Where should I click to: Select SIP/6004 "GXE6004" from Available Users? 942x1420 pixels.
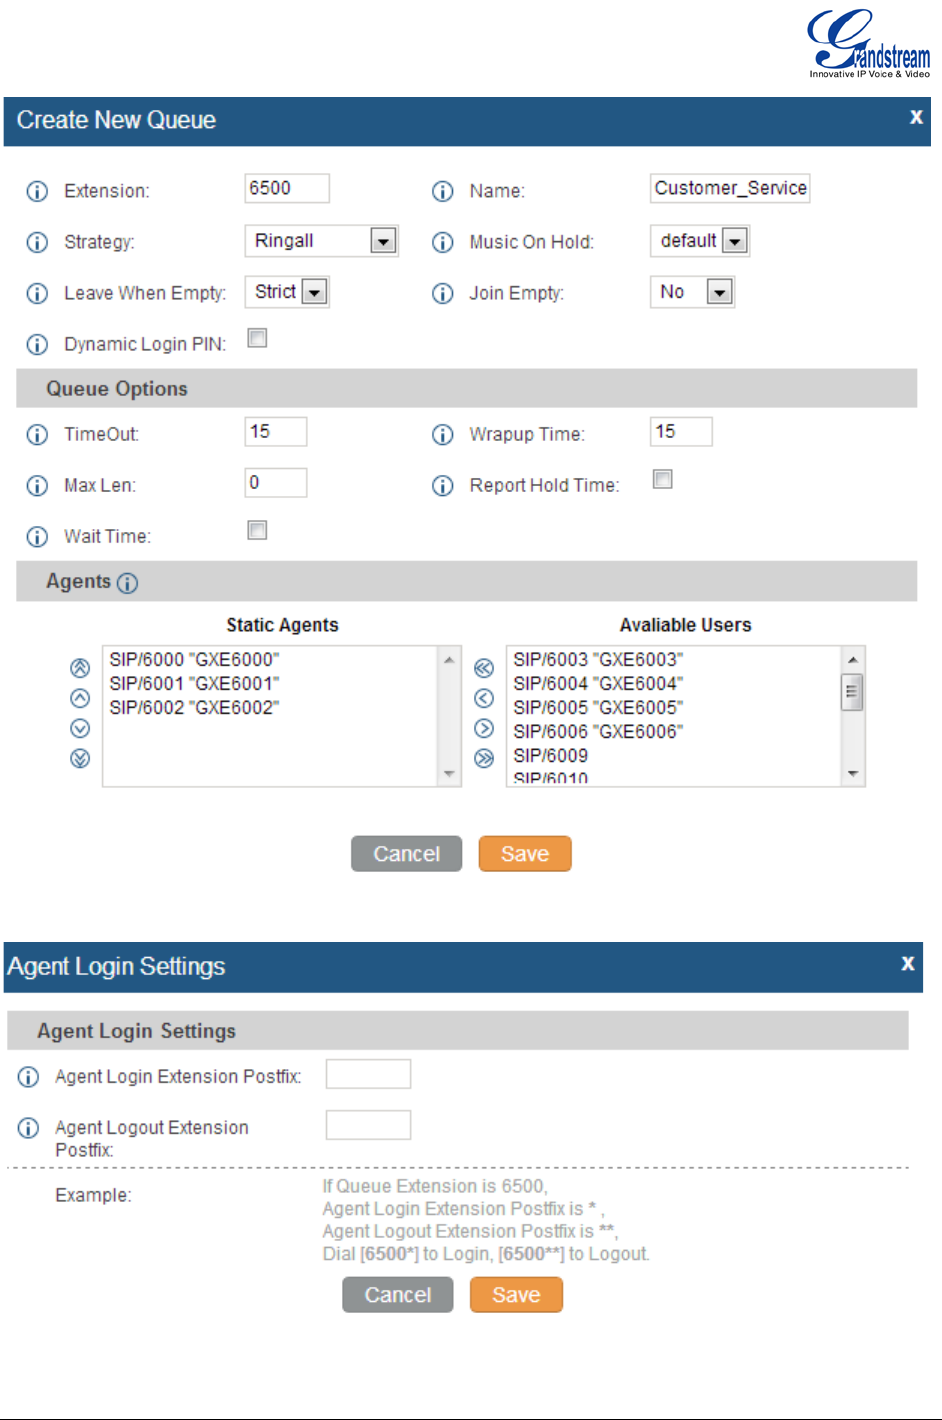598,684
